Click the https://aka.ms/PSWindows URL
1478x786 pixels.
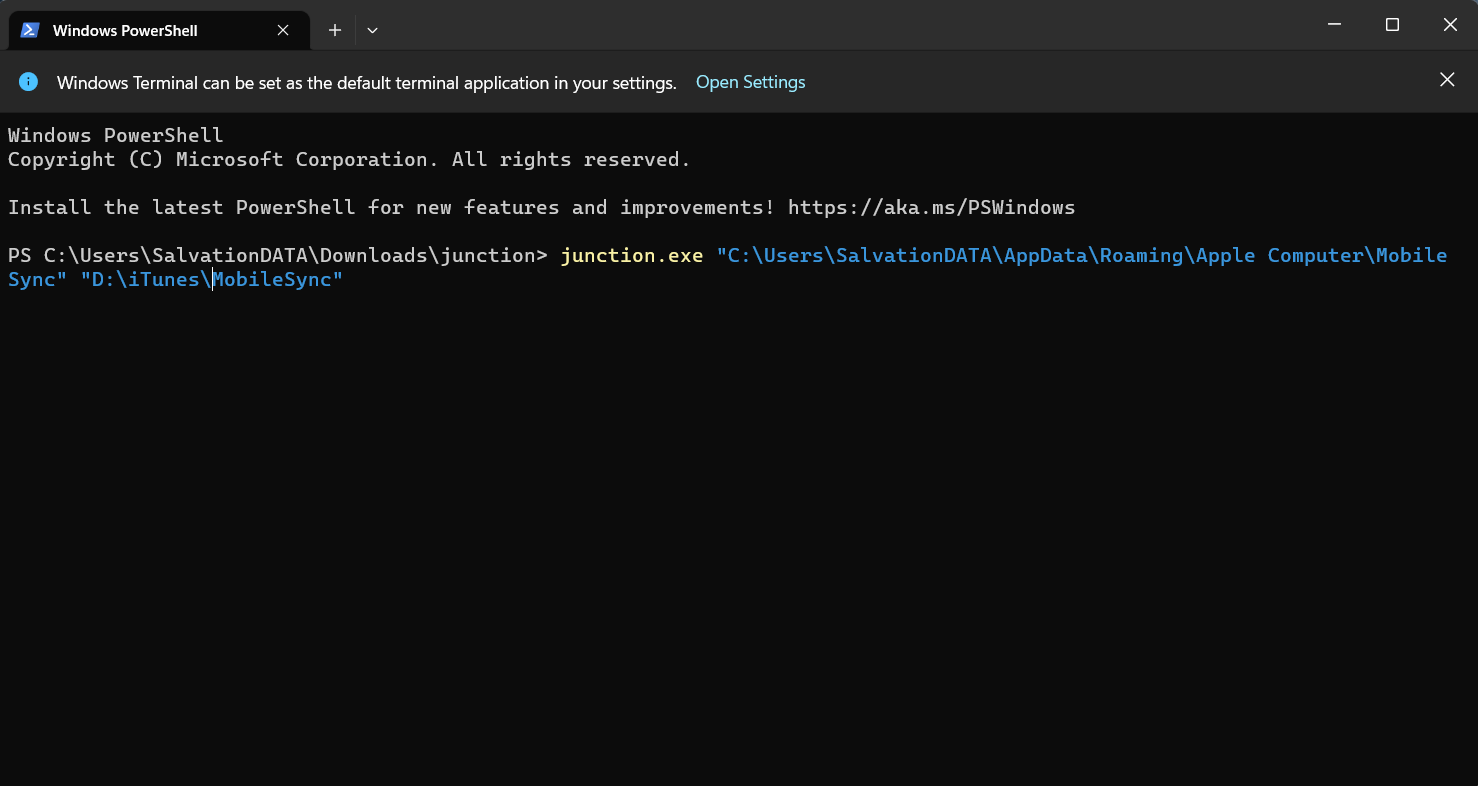[x=931, y=207]
